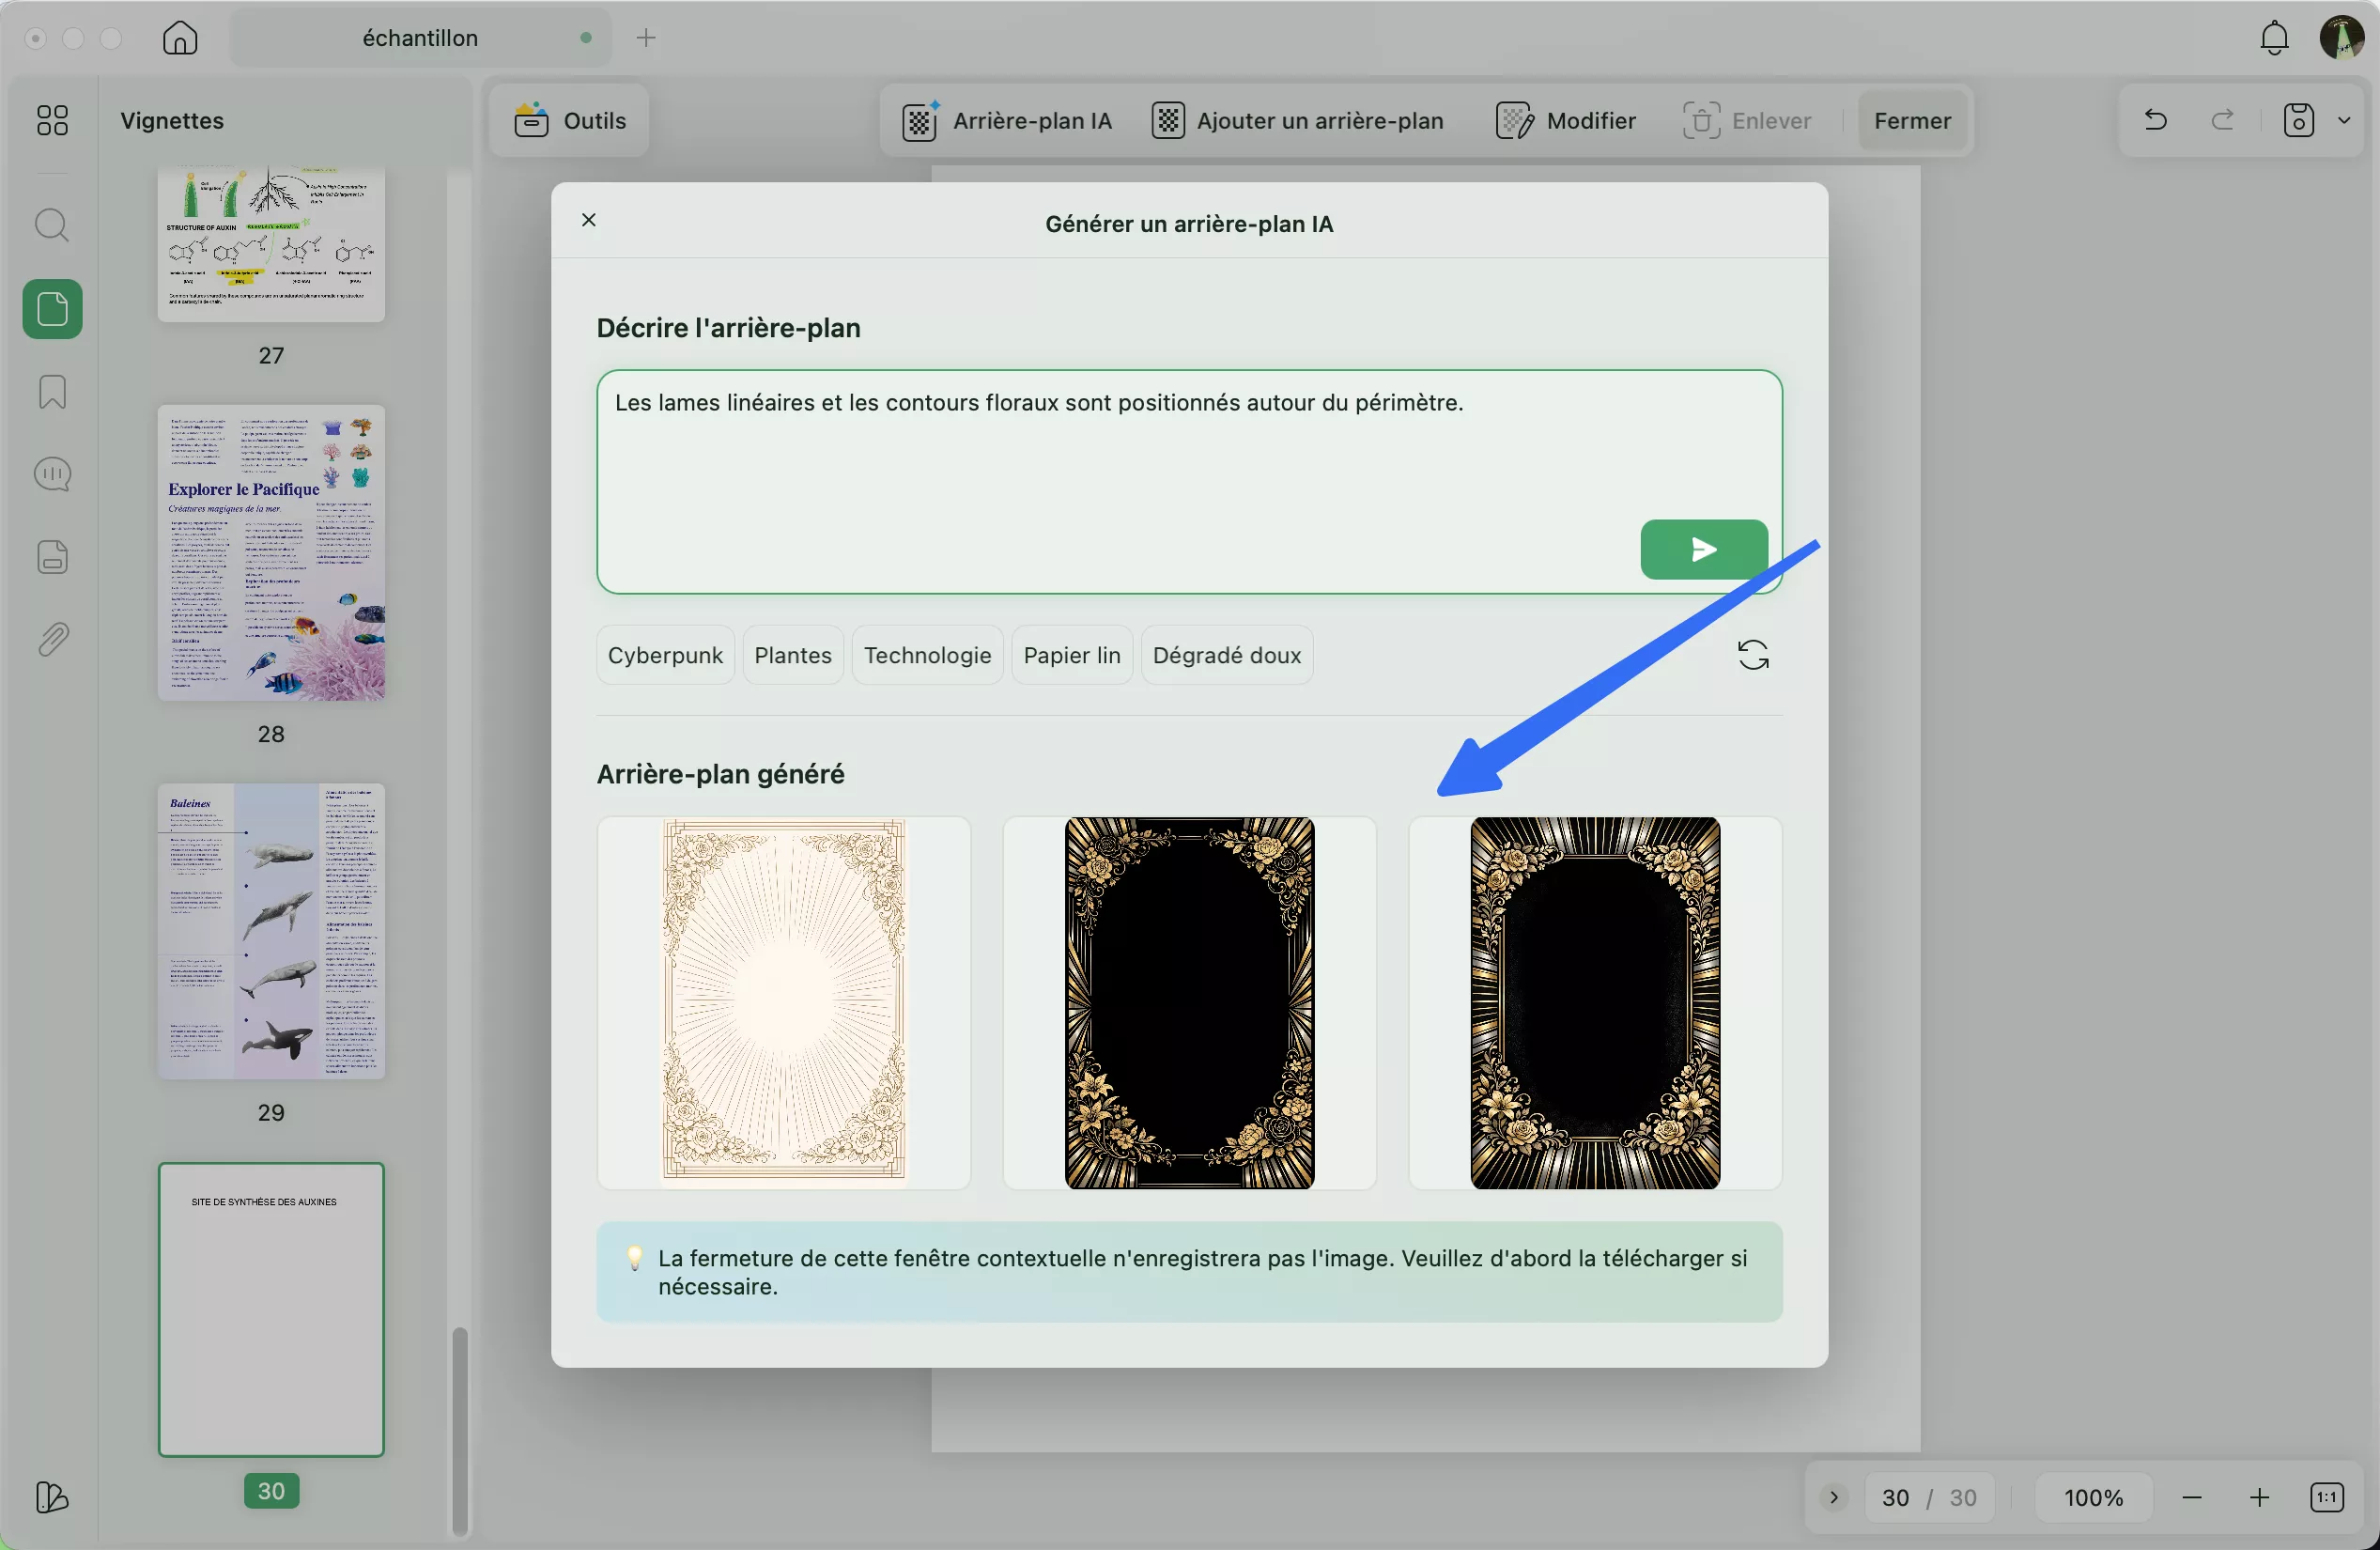Viewport: 2380px width, 1550px height.
Task: Open the search panel in sidebar
Action: tap(52, 225)
